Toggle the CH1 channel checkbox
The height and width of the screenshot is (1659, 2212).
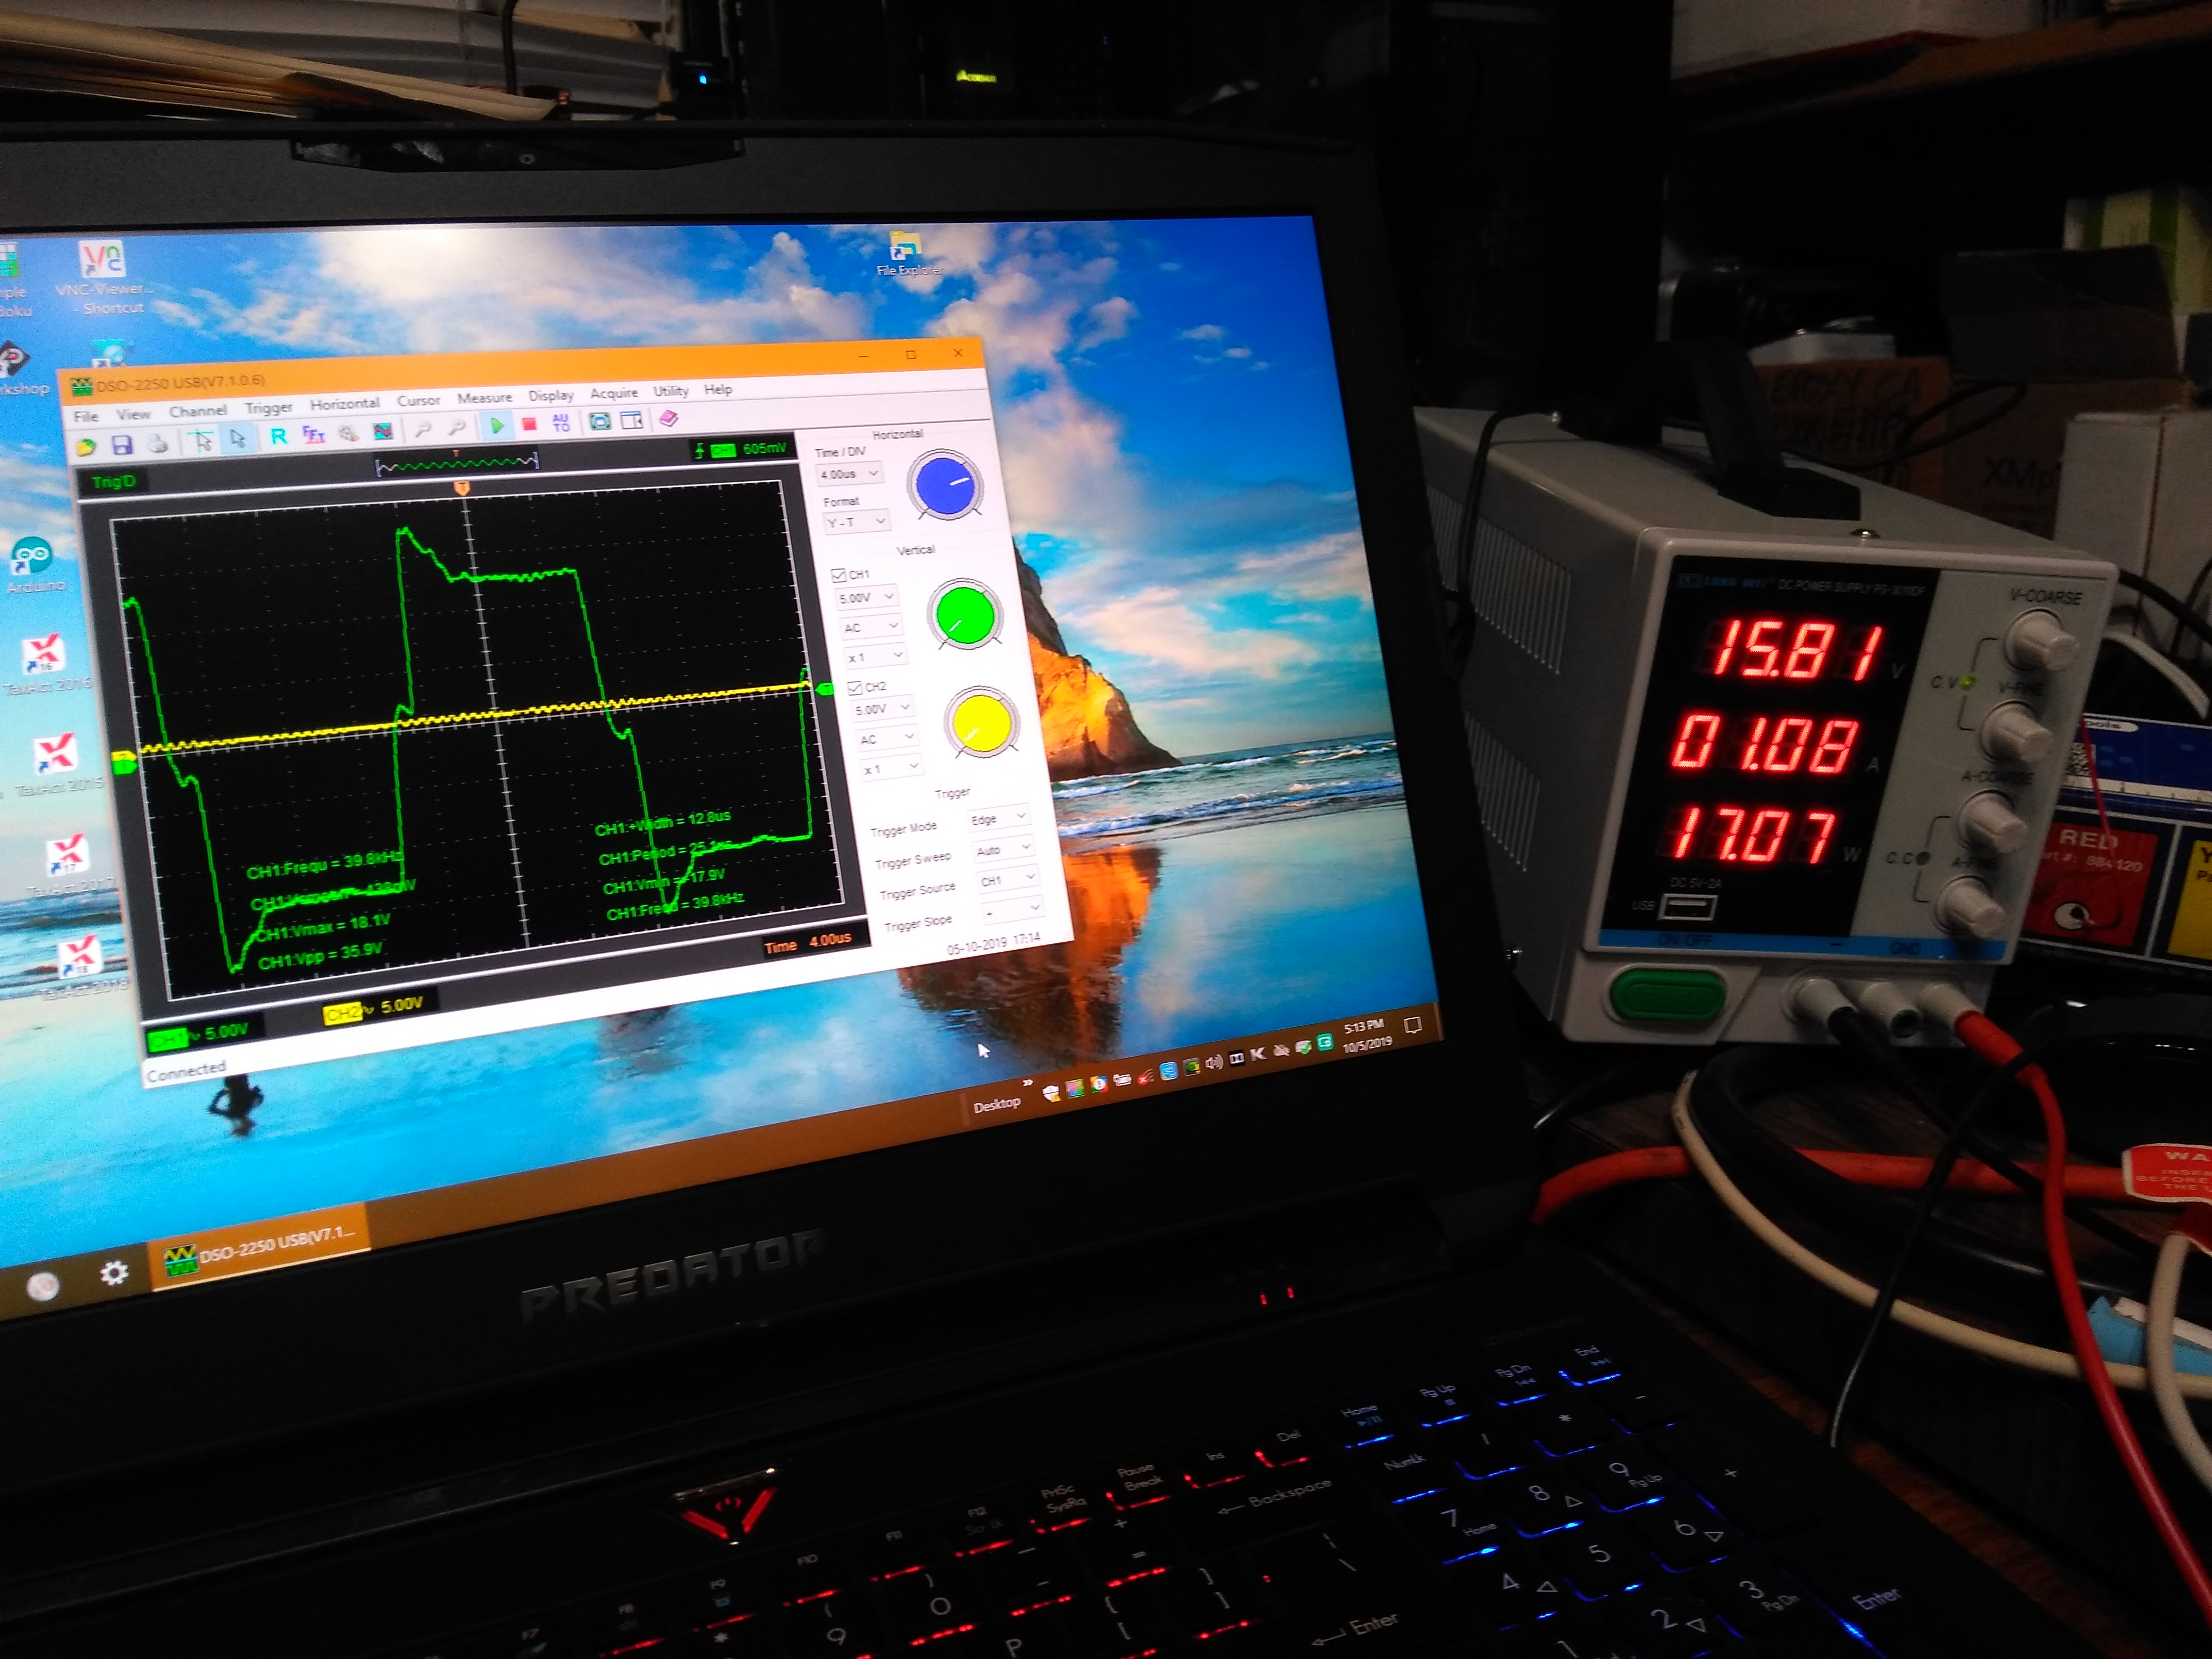pyautogui.click(x=838, y=575)
